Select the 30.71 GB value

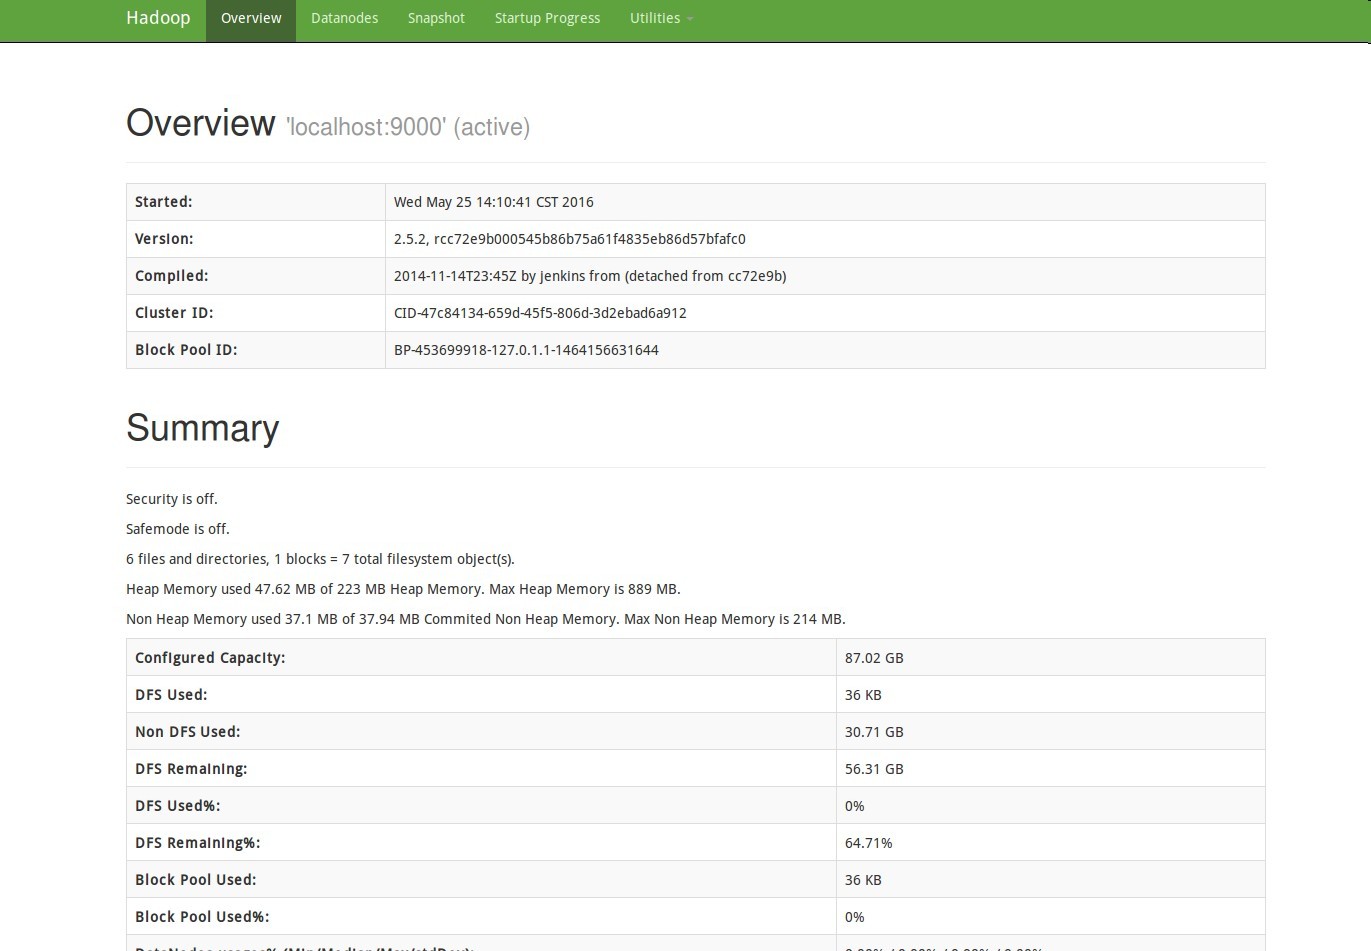(x=874, y=732)
